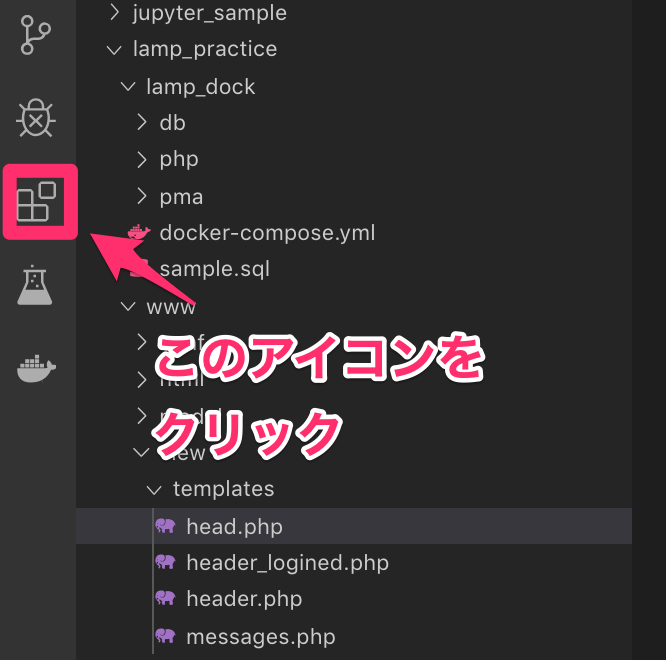This screenshot has height=660, width=666.
Task: Collapse the lamp_dock folder chevron
Action: 127,87
